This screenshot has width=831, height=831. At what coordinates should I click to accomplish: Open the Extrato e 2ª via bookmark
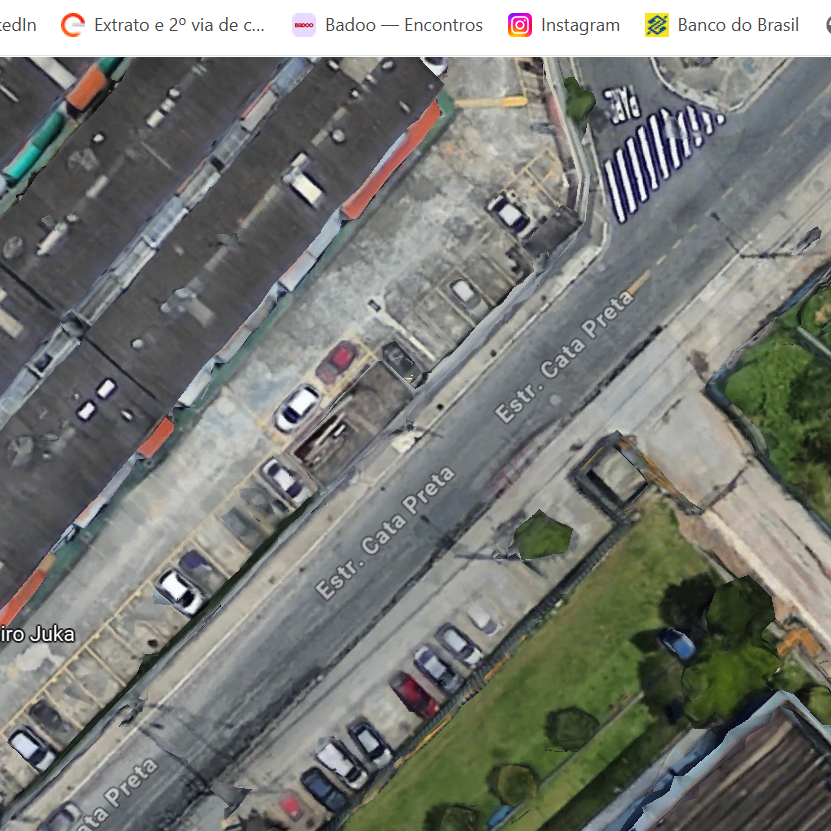(x=162, y=25)
